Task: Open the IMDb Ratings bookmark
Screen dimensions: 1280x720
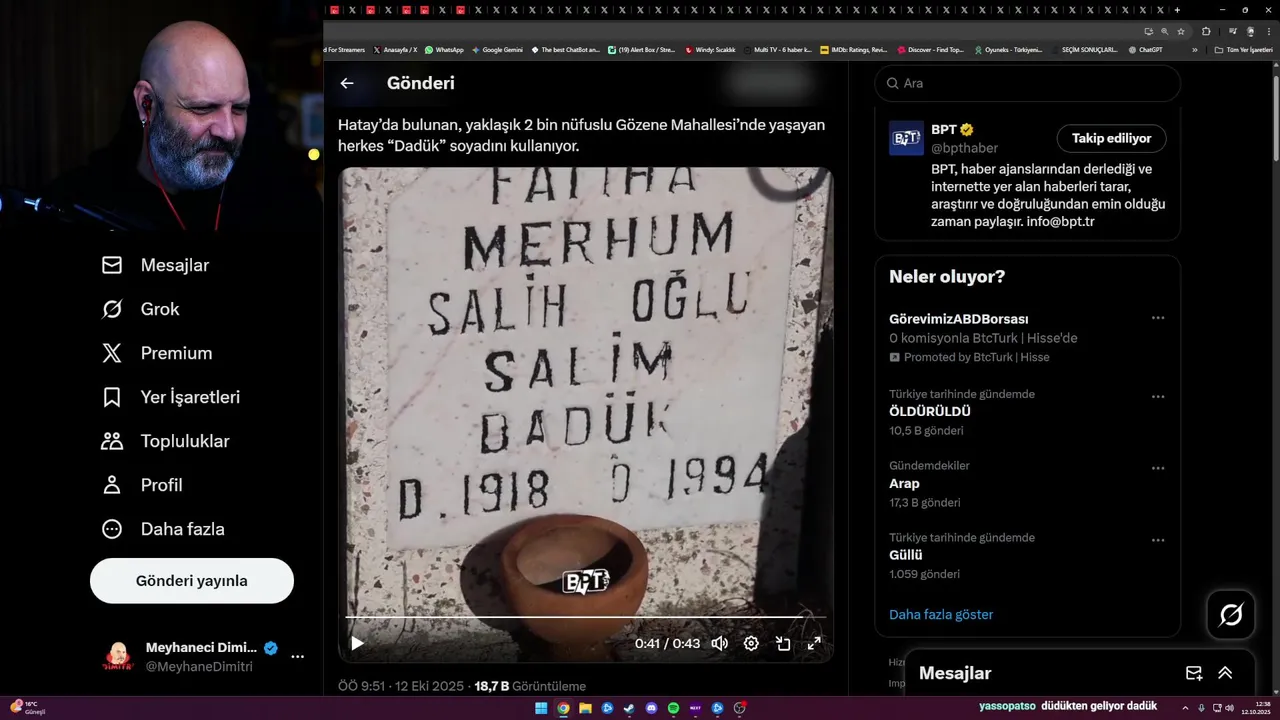Action: [x=853, y=49]
